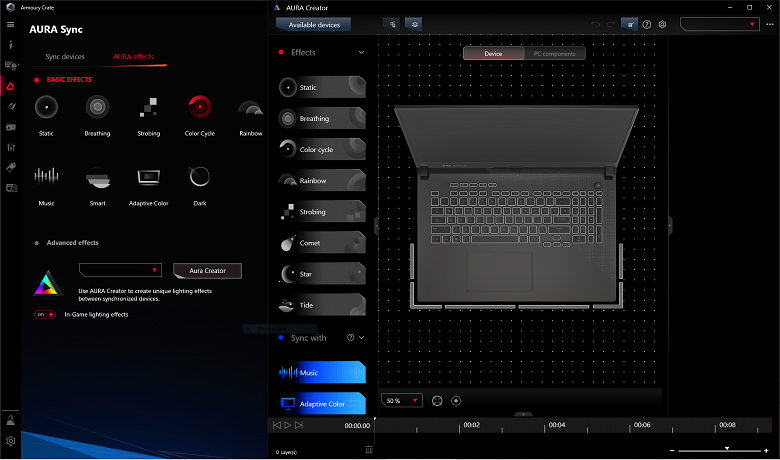
Task: Add the Breathing effect in AURA Creator
Action: tap(322, 118)
